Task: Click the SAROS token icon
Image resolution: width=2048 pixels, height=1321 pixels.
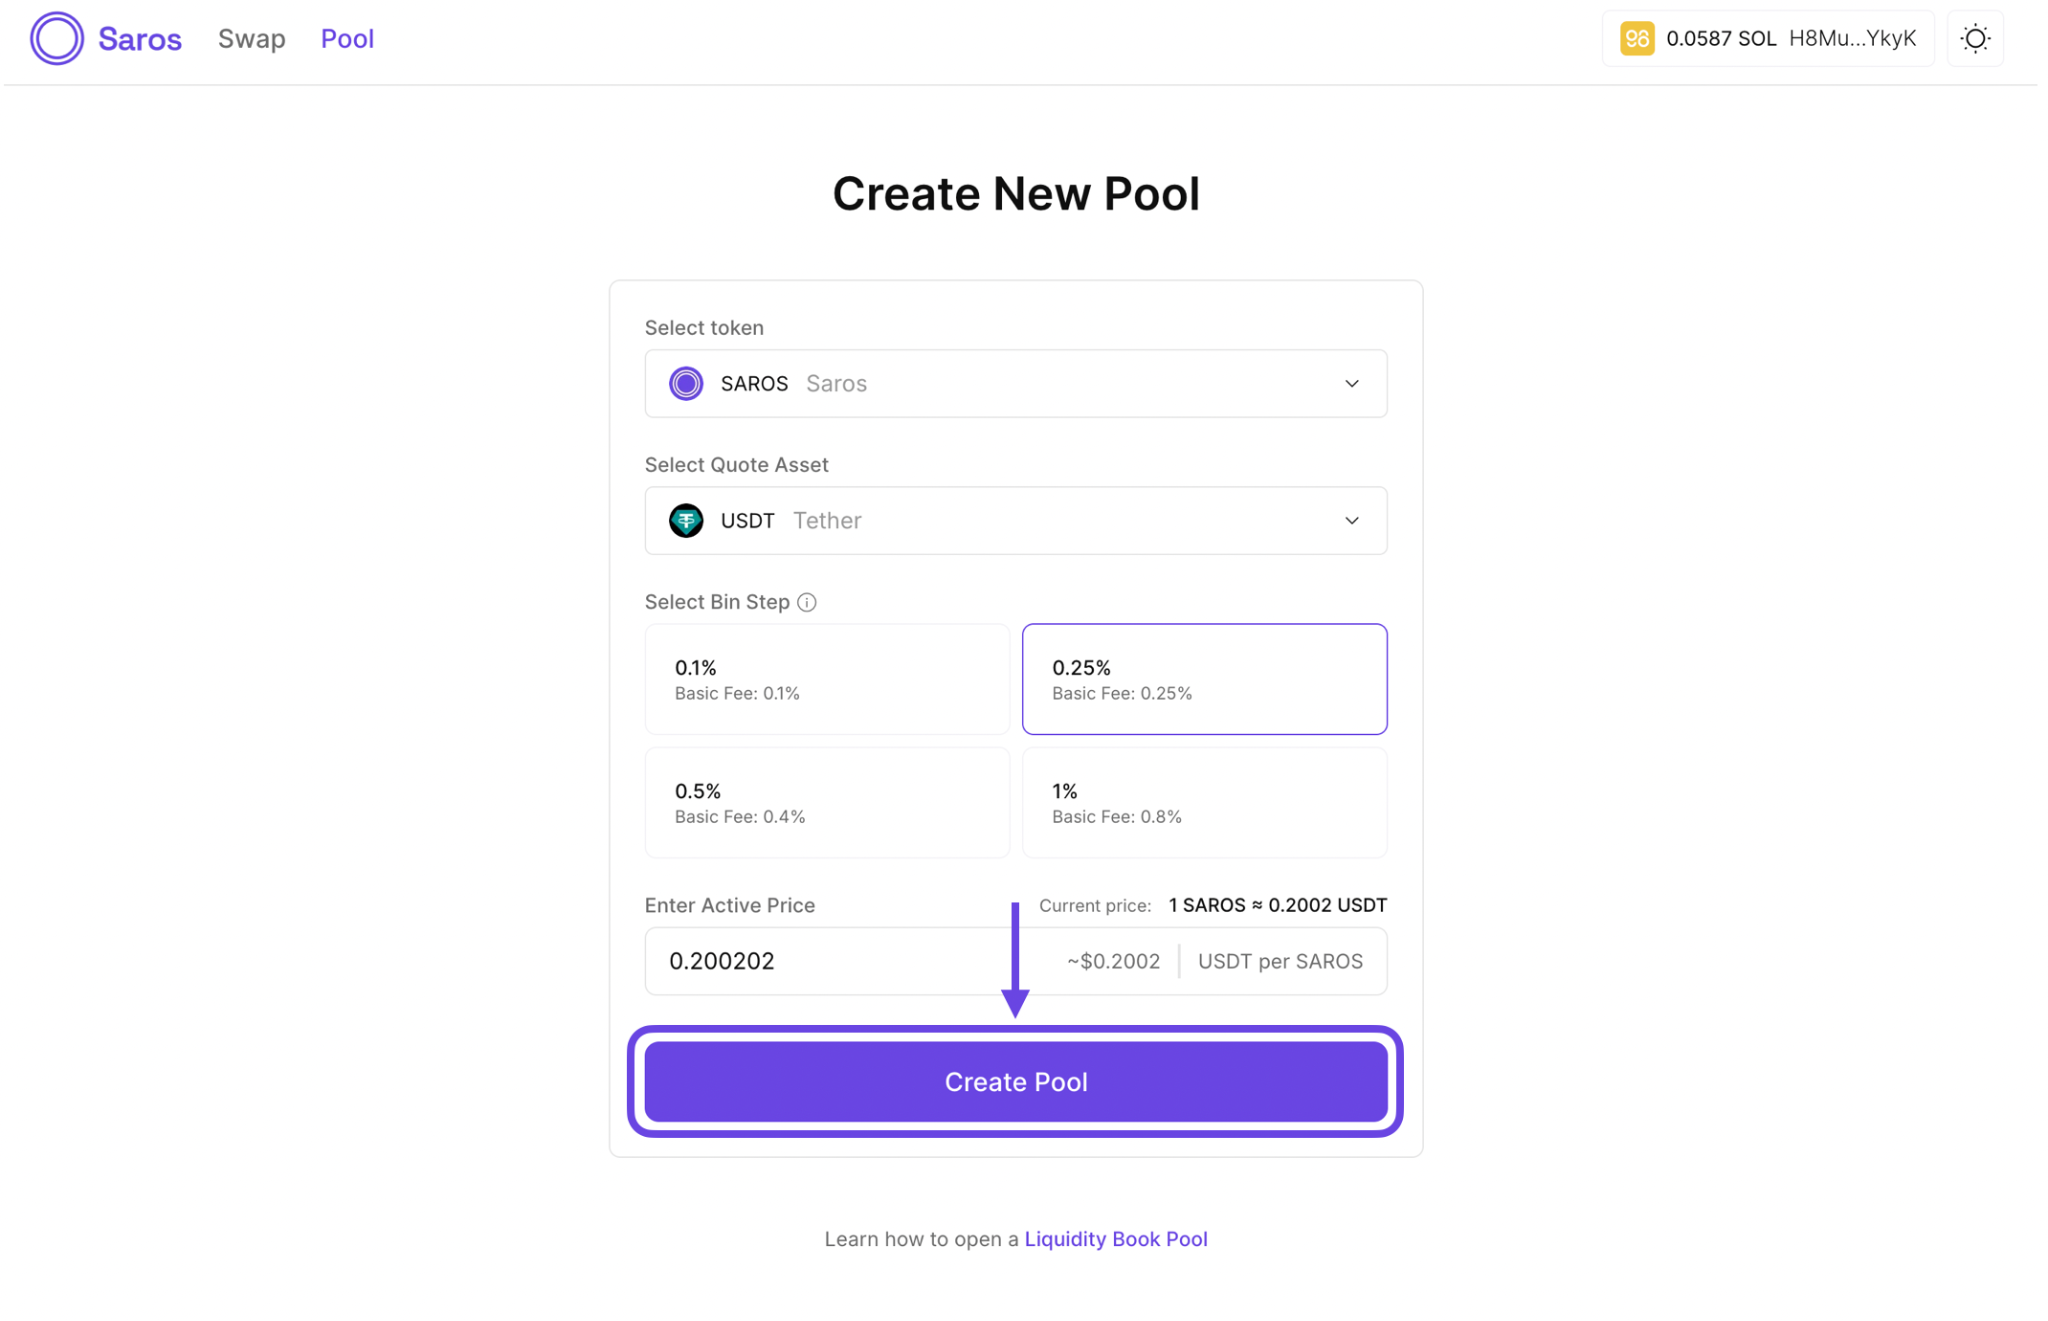Action: pos(686,384)
